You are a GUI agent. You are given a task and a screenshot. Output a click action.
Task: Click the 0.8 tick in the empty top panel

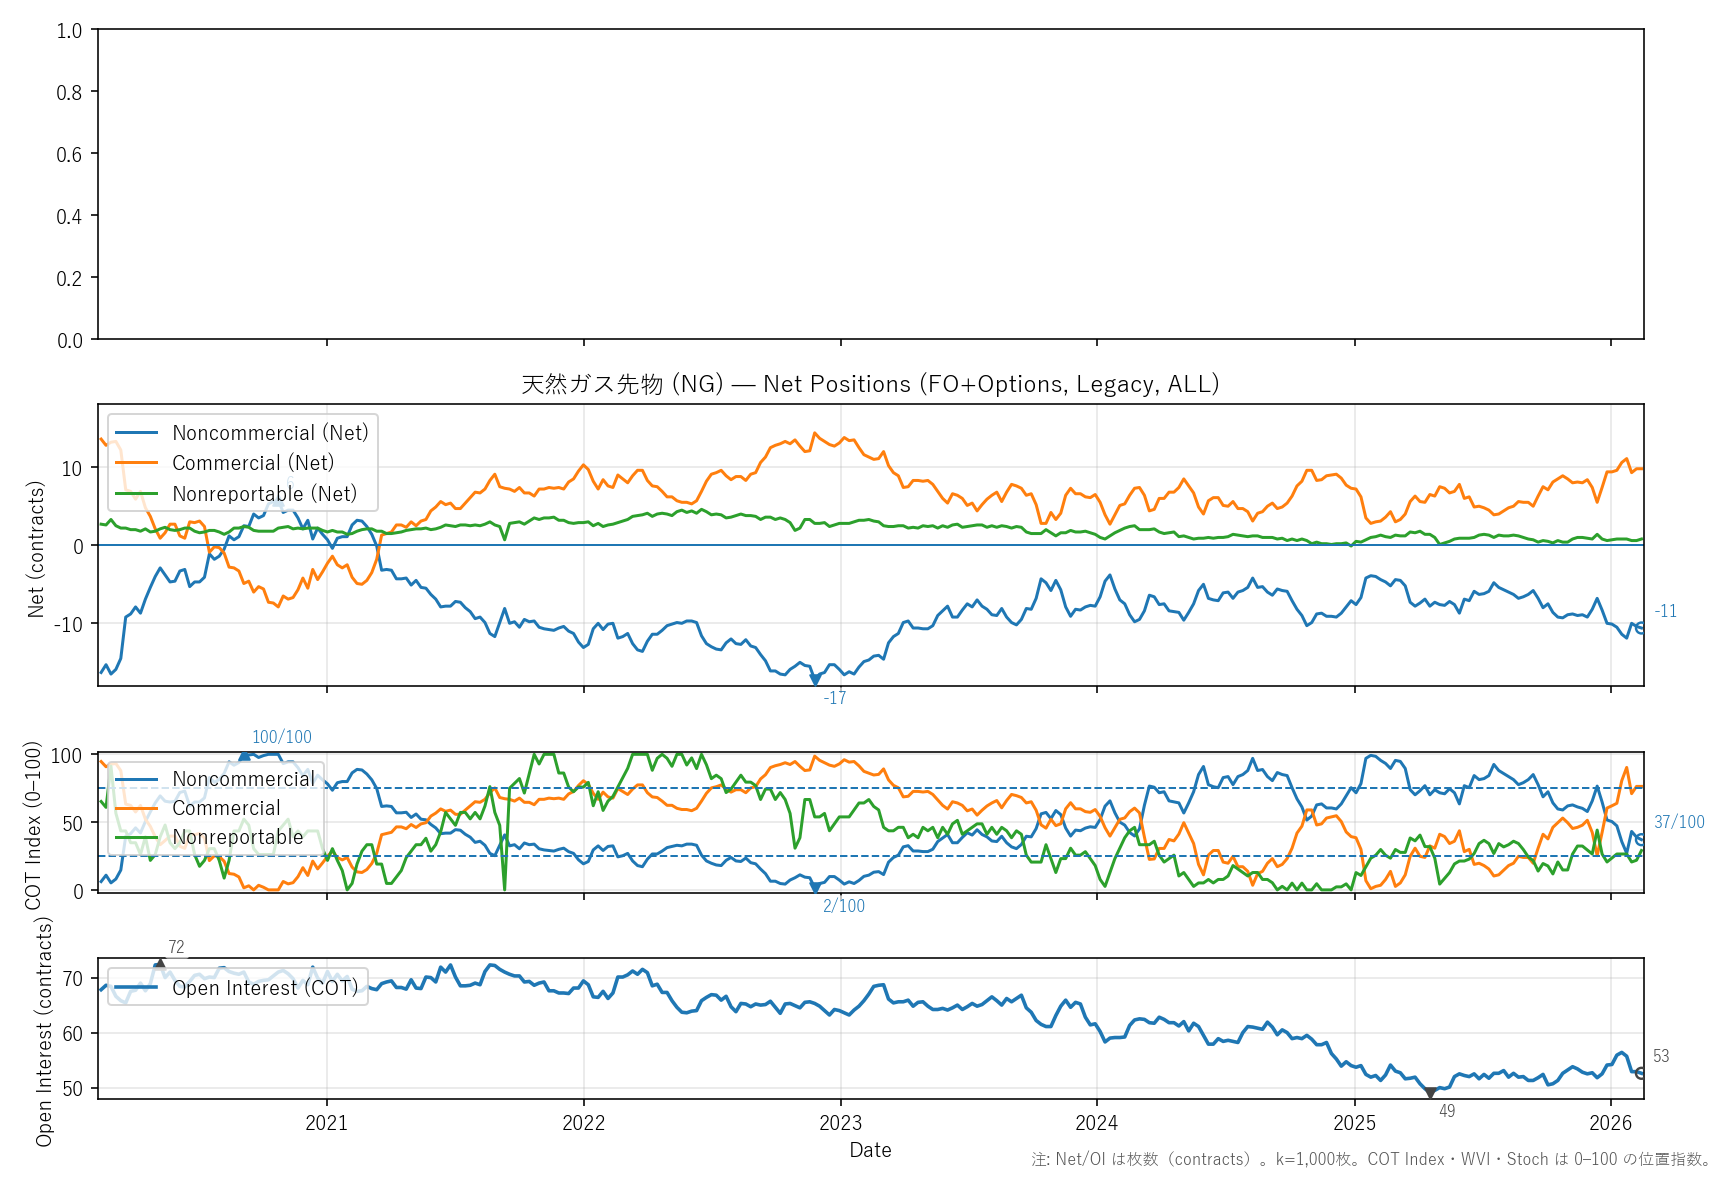[x=69, y=92]
